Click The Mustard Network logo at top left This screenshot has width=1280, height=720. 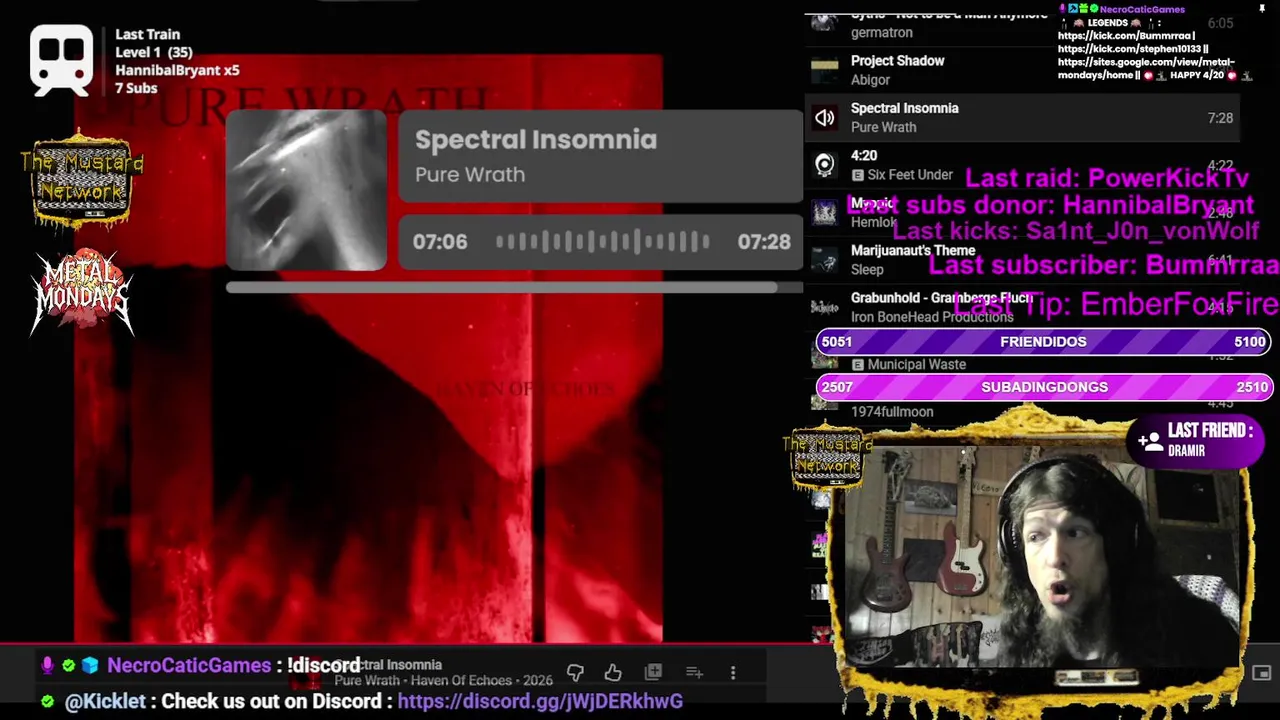coord(82,178)
